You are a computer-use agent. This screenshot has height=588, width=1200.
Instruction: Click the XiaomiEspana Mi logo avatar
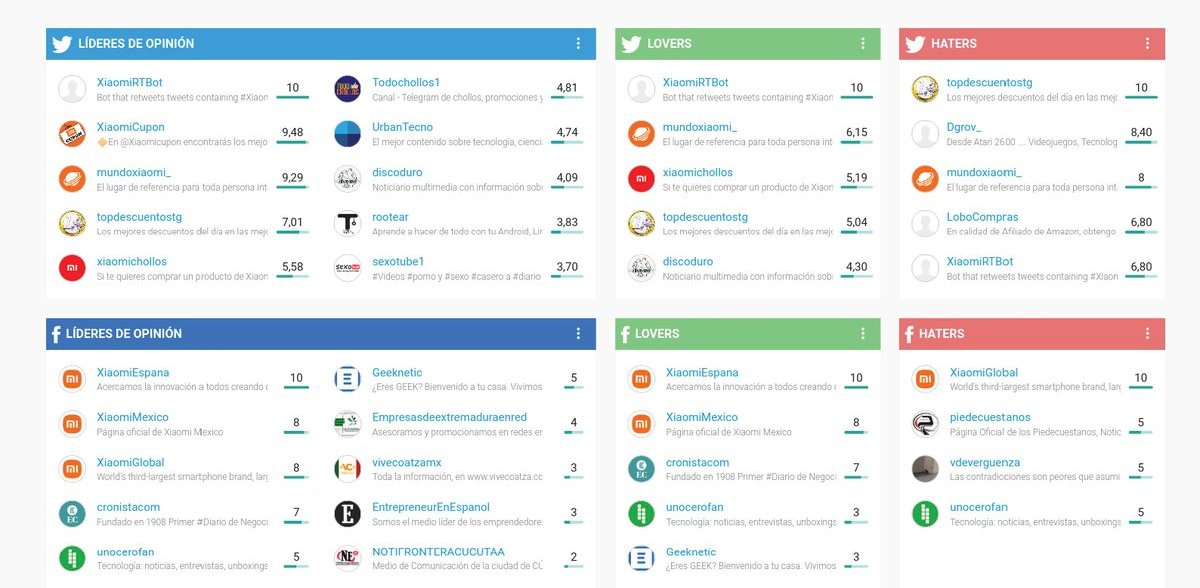pyautogui.click(x=72, y=379)
